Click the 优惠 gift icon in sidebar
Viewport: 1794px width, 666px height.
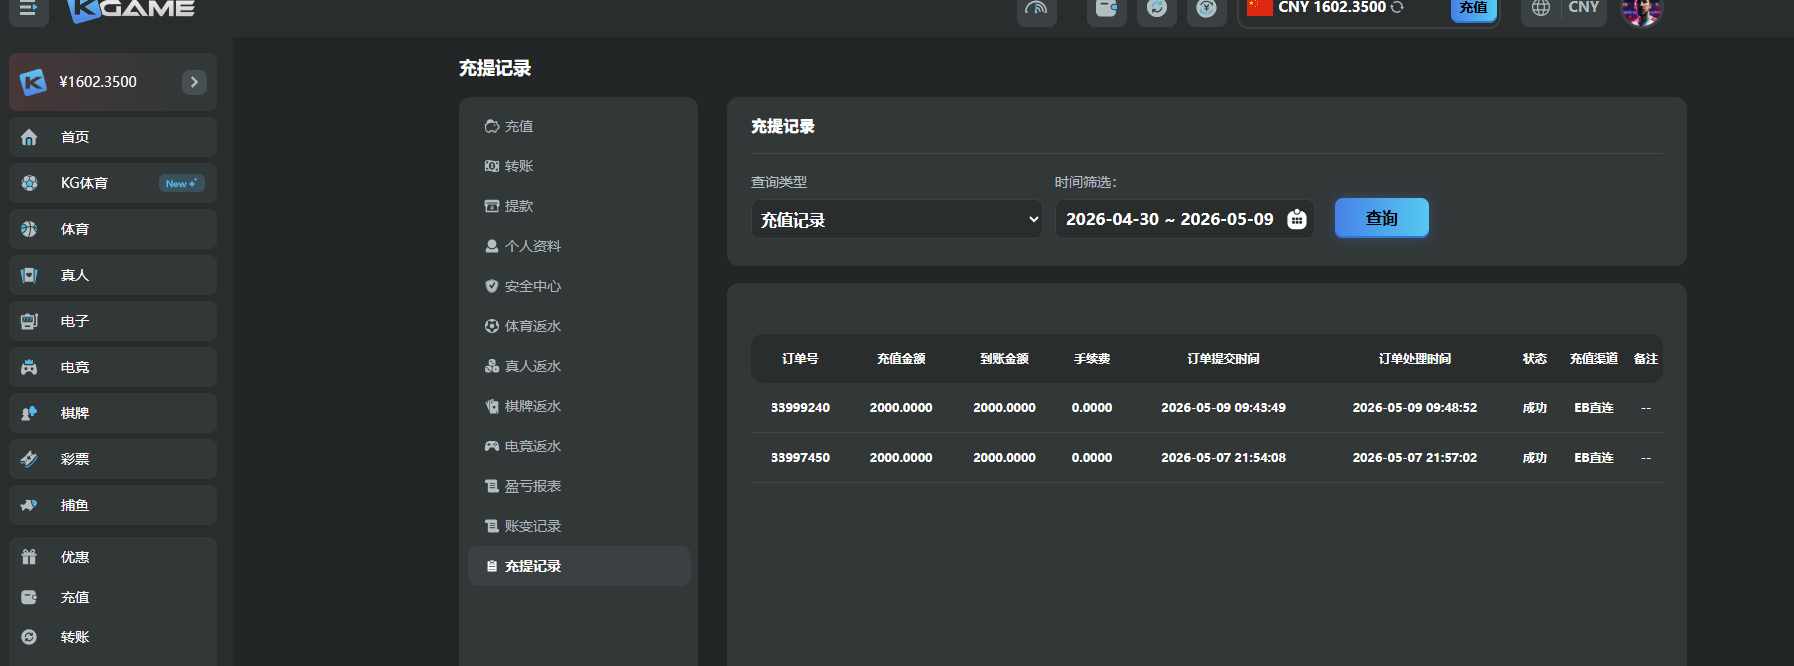coord(29,557)
